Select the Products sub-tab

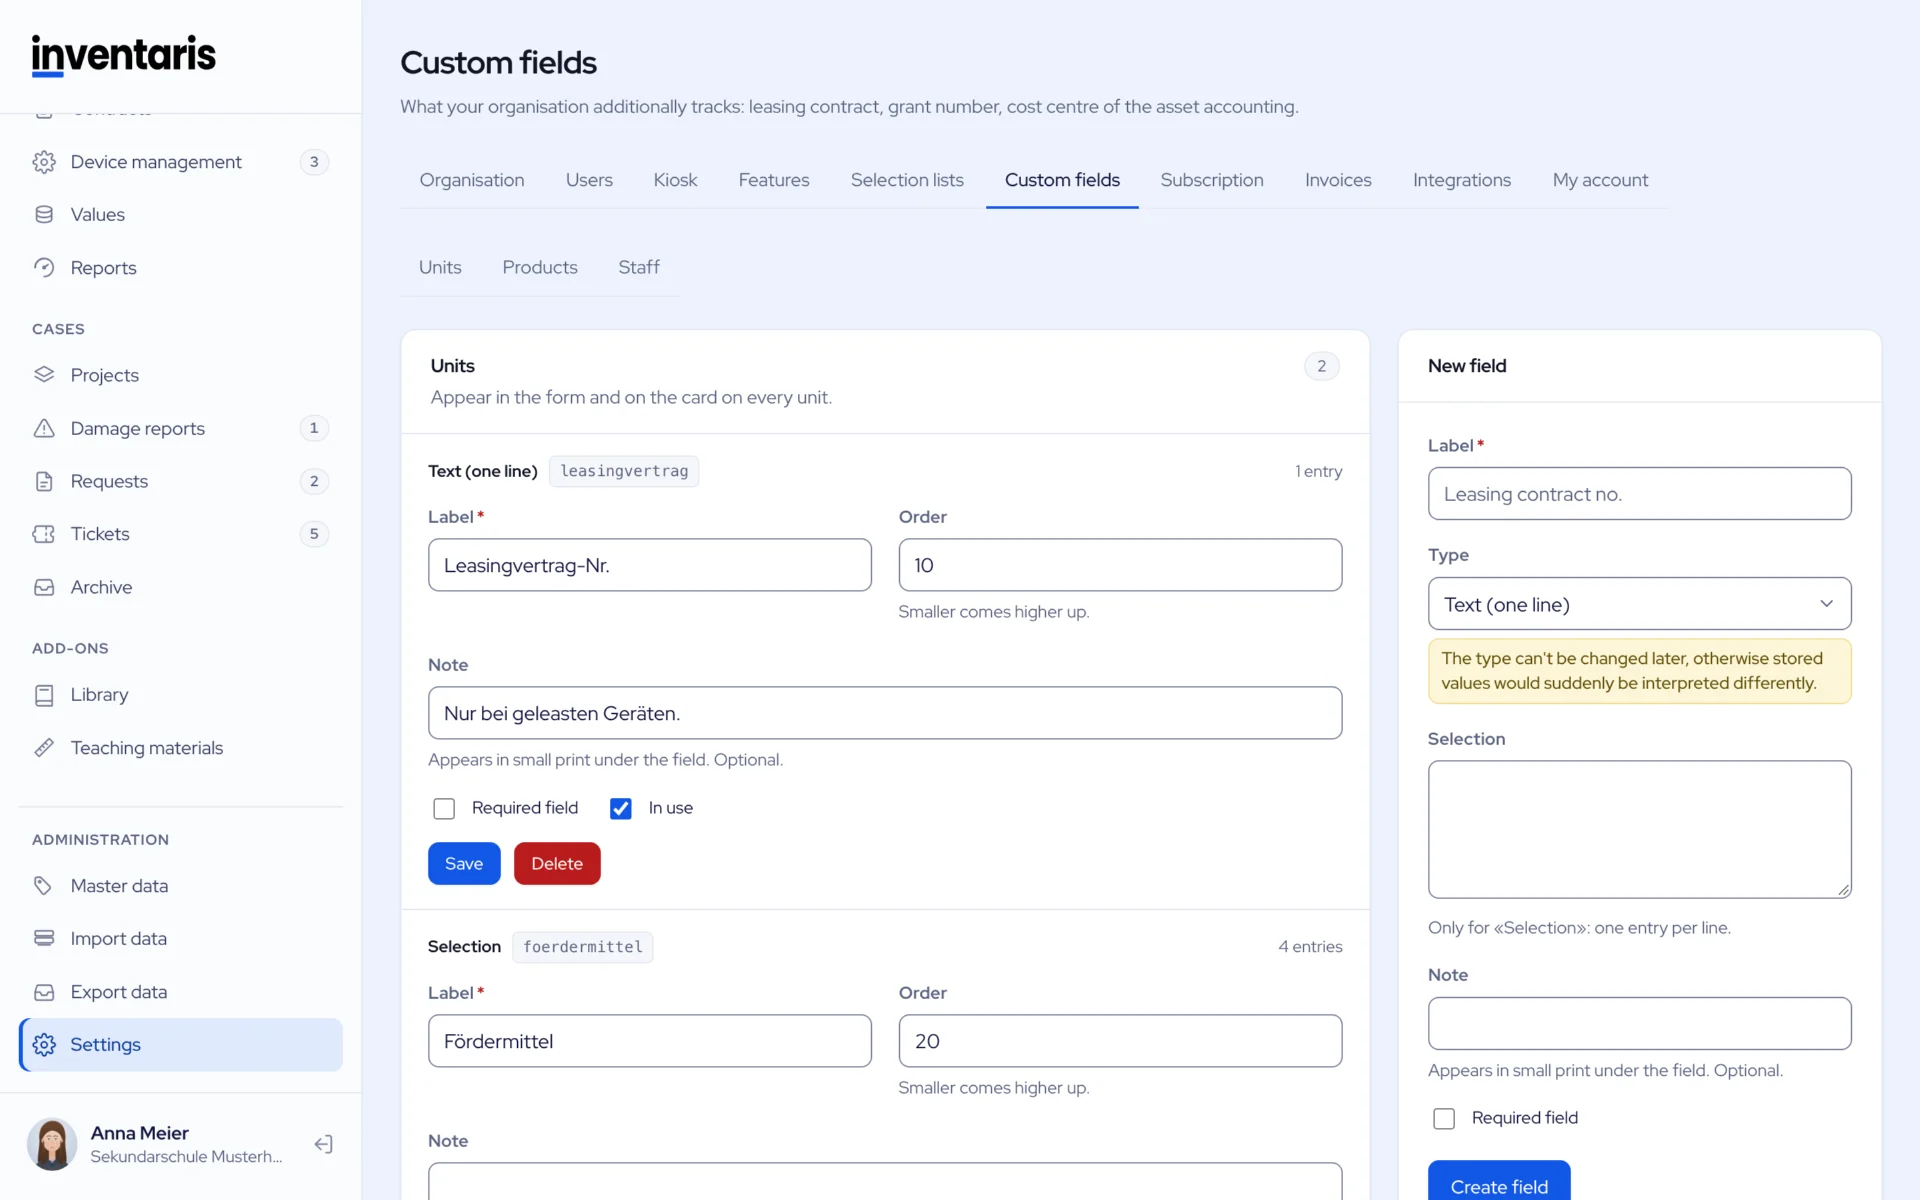pos(540,267)
